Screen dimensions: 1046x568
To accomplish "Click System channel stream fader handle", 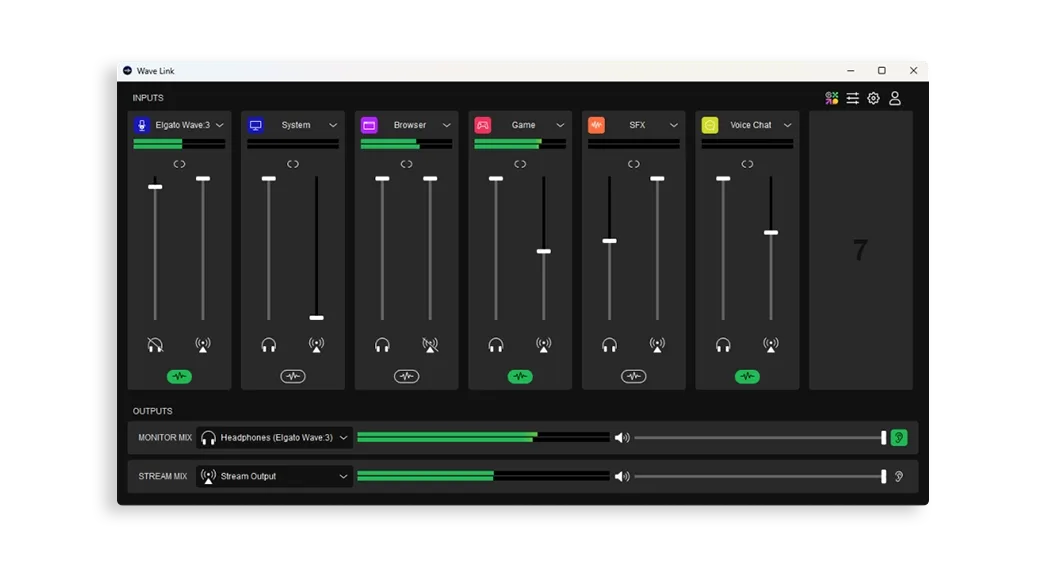I will coord(316,318).
